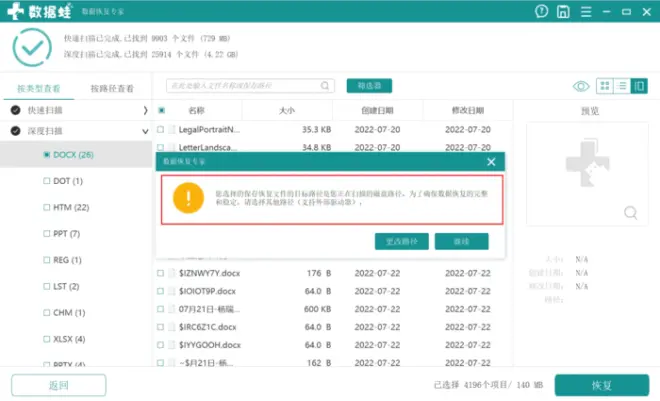
Task: Click the 返回 back button
Action: [59, 385]
